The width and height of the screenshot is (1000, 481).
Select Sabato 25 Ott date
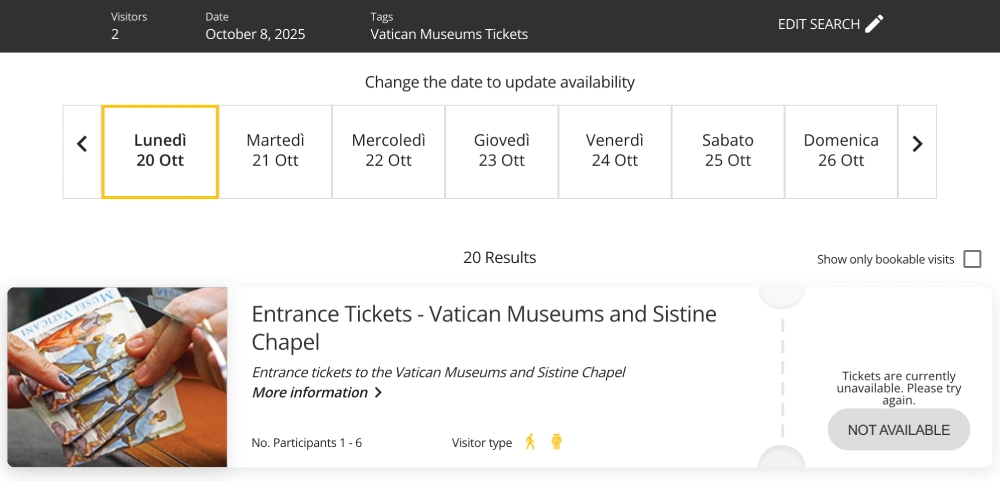click(x=728, y=152)
